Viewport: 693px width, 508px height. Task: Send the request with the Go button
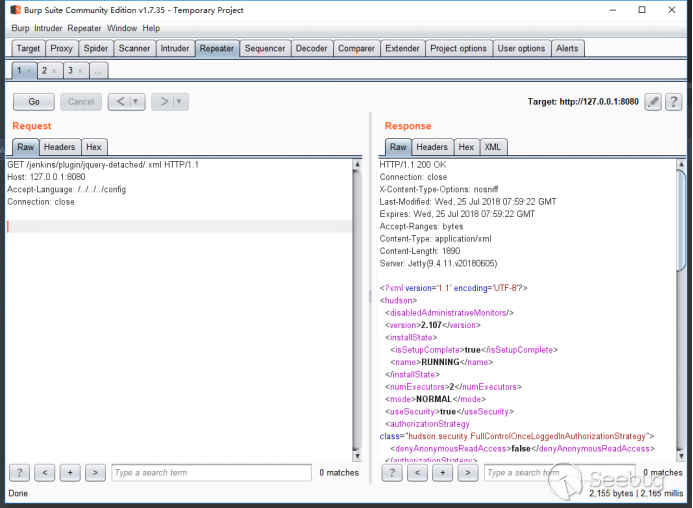[34, 102]
